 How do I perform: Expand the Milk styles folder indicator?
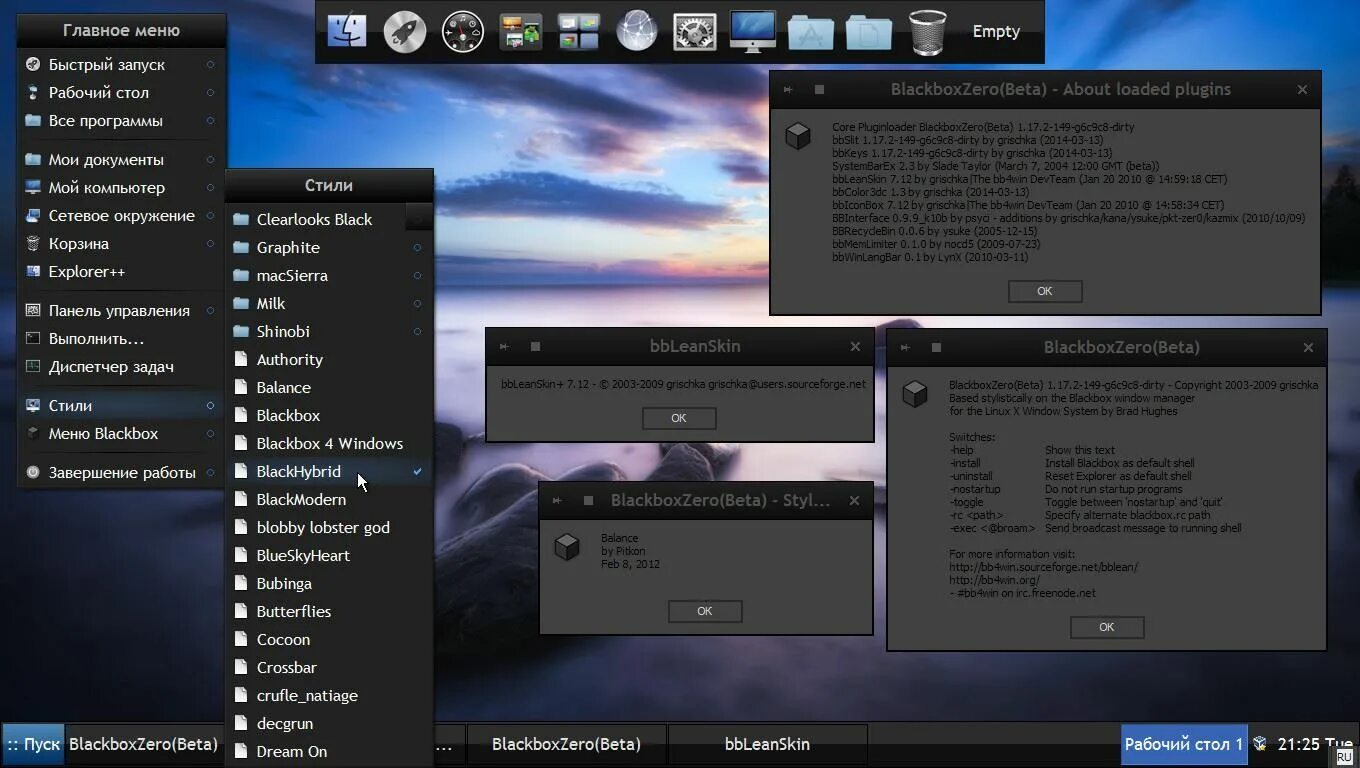point(417,303)
